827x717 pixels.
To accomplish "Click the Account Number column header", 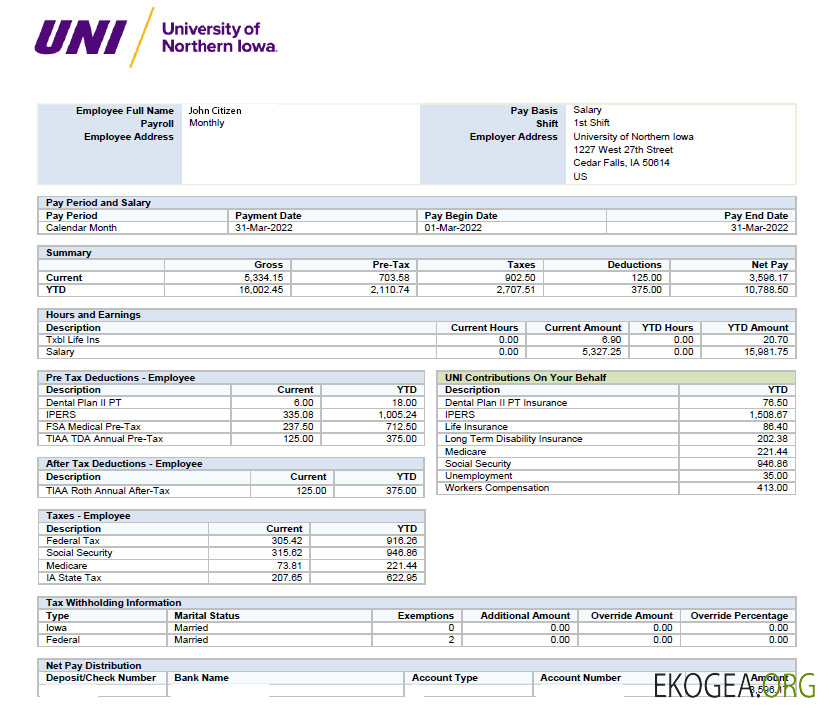I will click(580, 678).
